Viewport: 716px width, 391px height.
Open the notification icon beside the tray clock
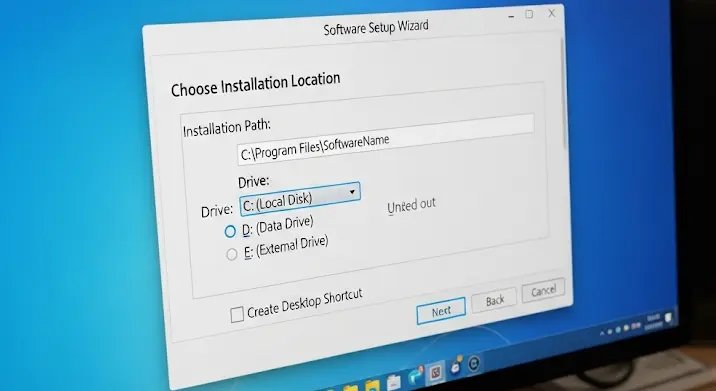pyautogui.click(x=669, y=317)
